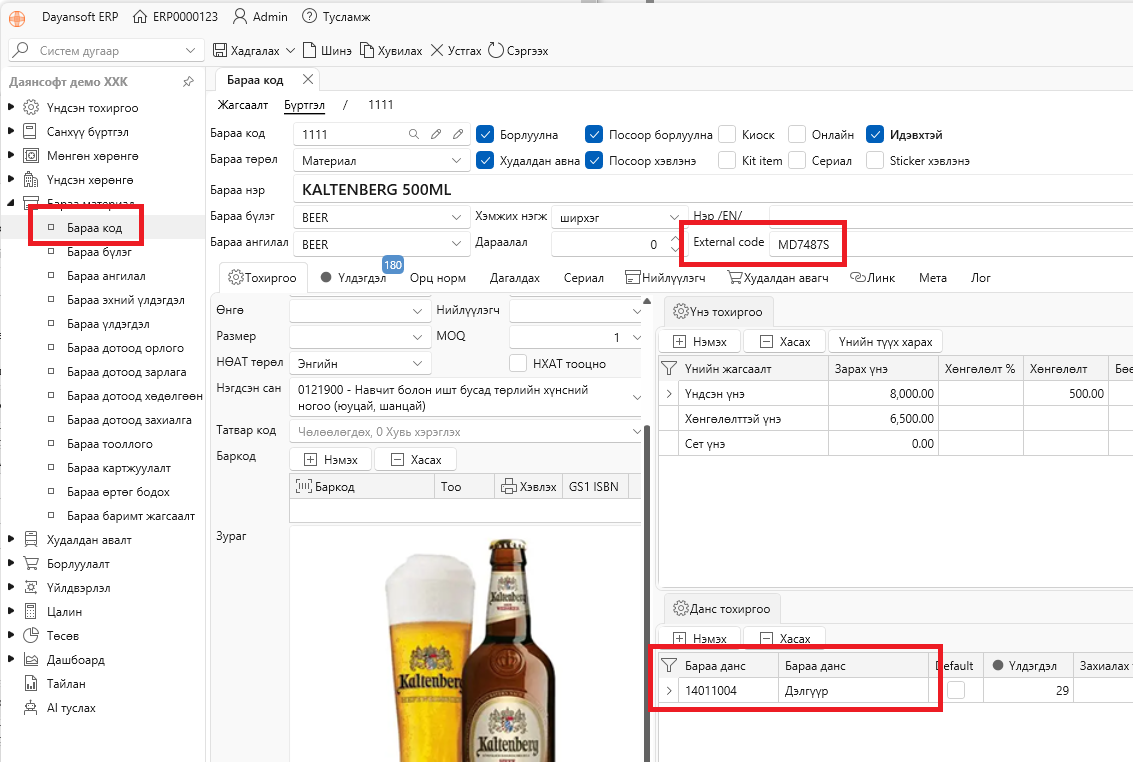Toggle Худалдан авна checkbox
The image size is (1133, 762).
click(x=486, y=160)
